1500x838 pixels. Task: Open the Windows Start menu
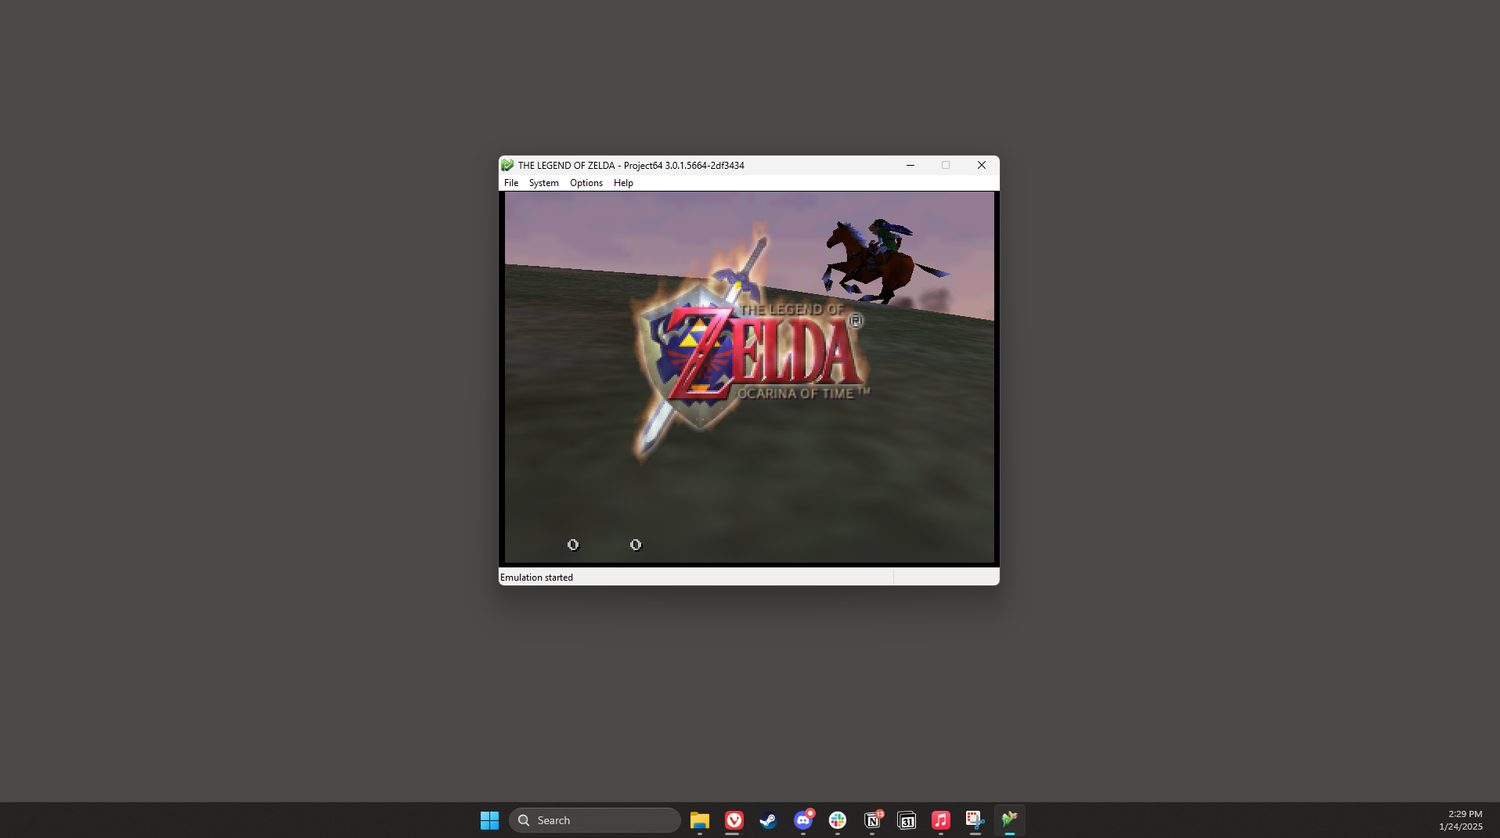(x=490, y=820)
